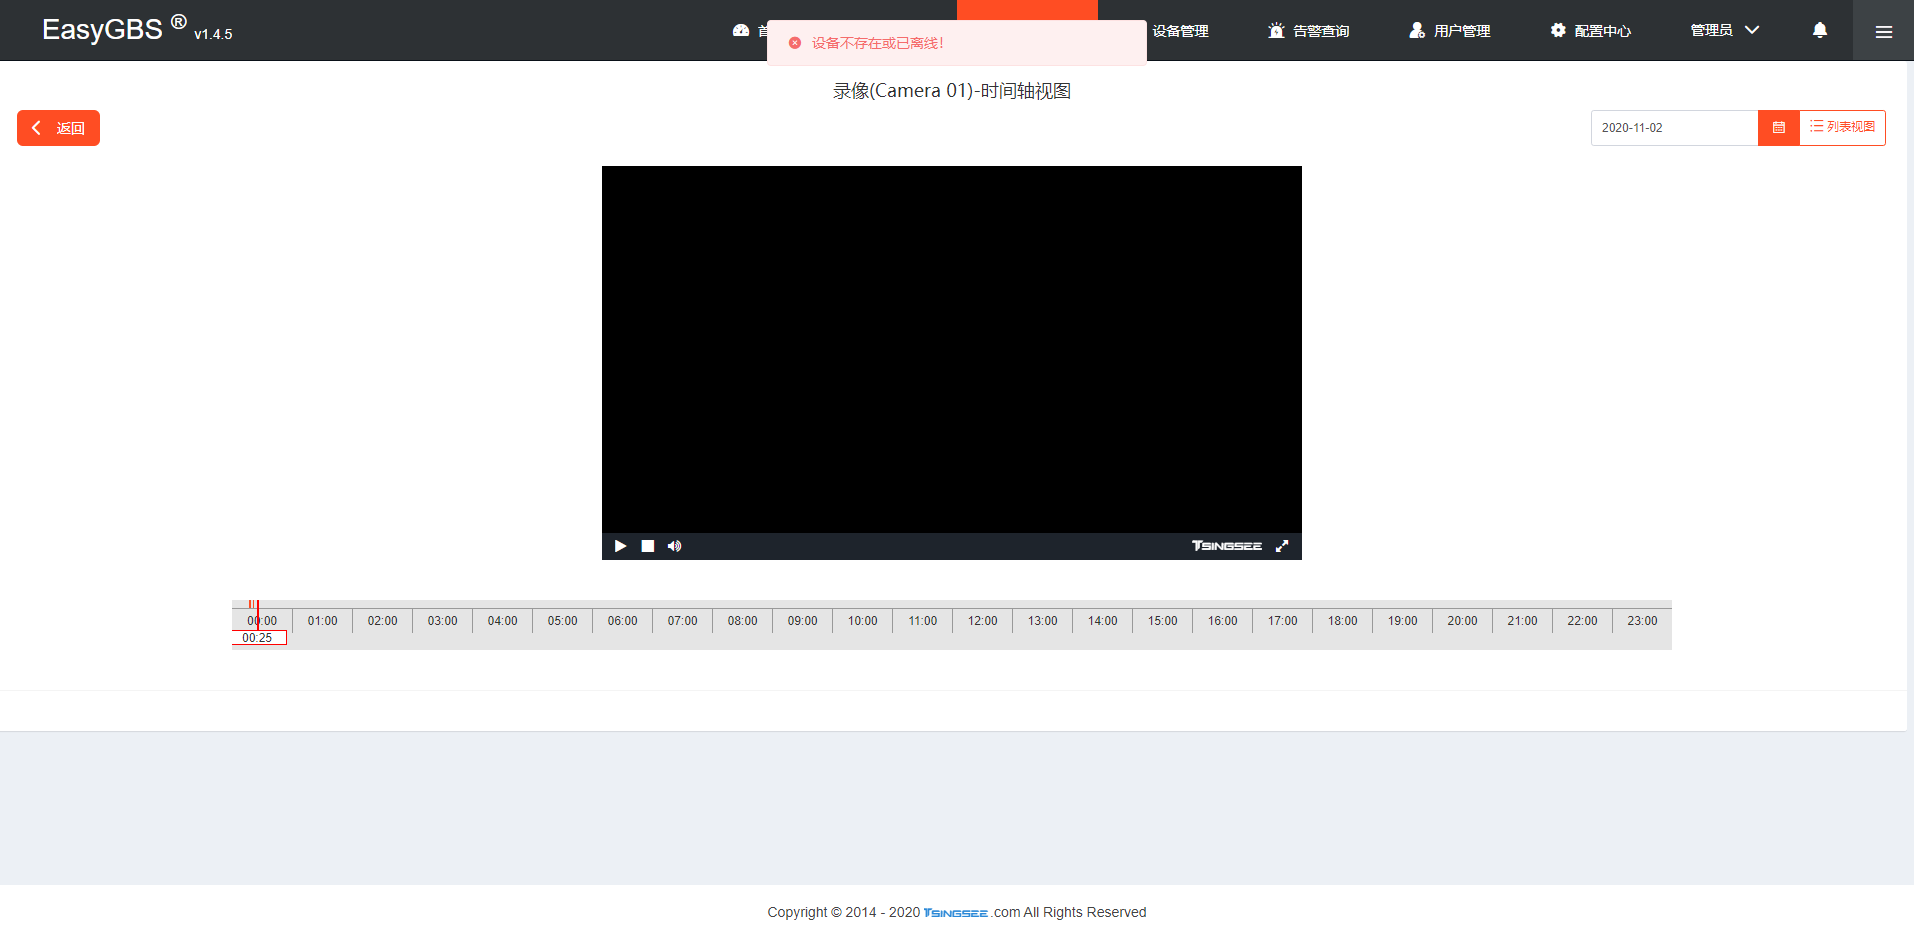Click the title 录像(Camera 01)-时间轴视图
This screenshot has width=1914, height=936.
click(x=952, y=91)
